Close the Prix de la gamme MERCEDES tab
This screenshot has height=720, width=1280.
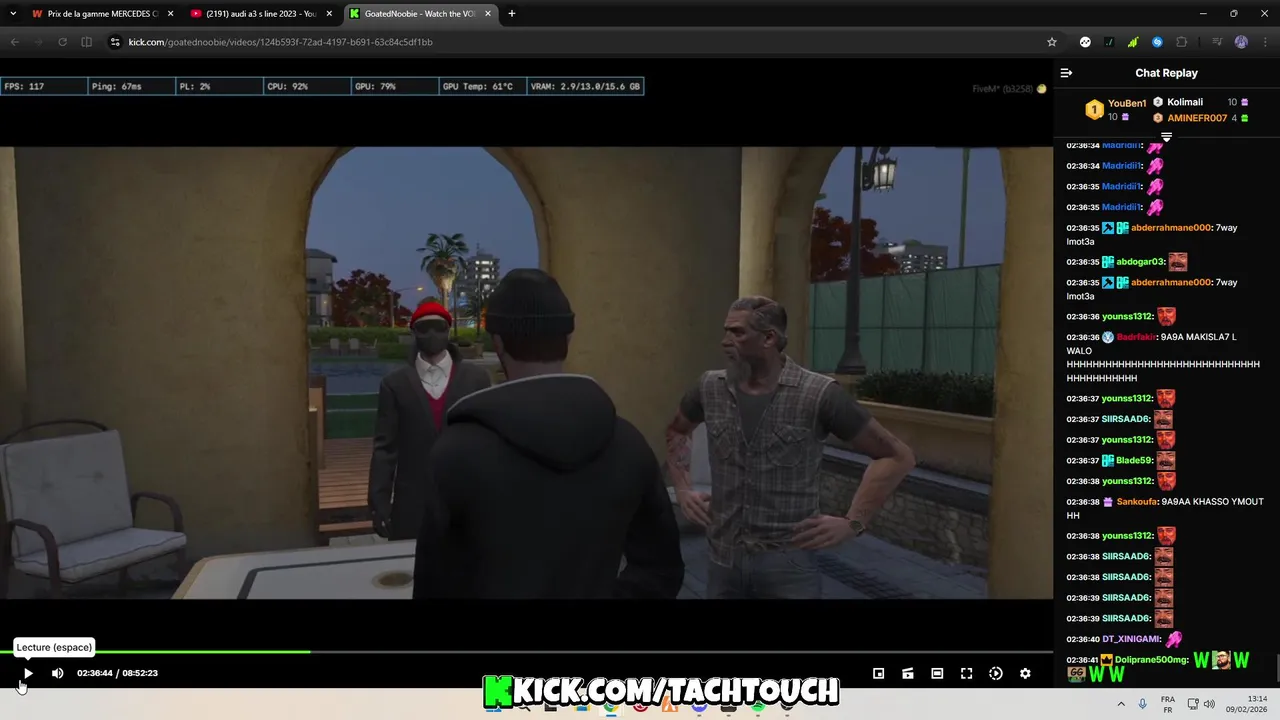171,14
